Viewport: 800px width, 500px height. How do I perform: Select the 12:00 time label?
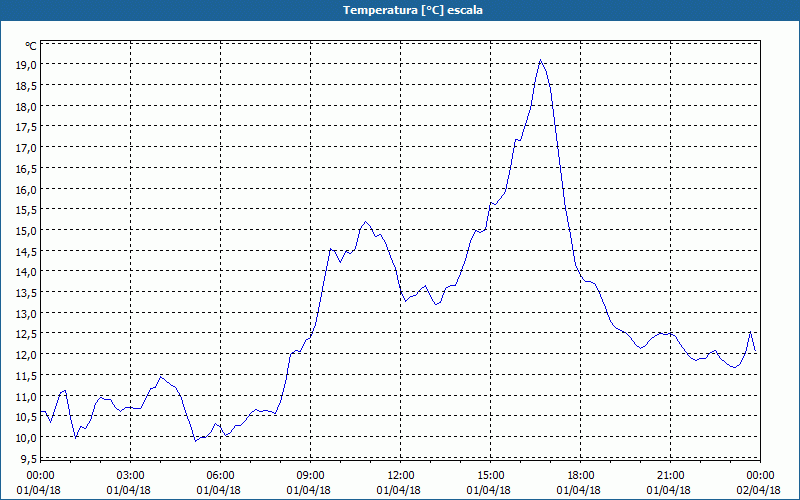[x=401, y=476]
